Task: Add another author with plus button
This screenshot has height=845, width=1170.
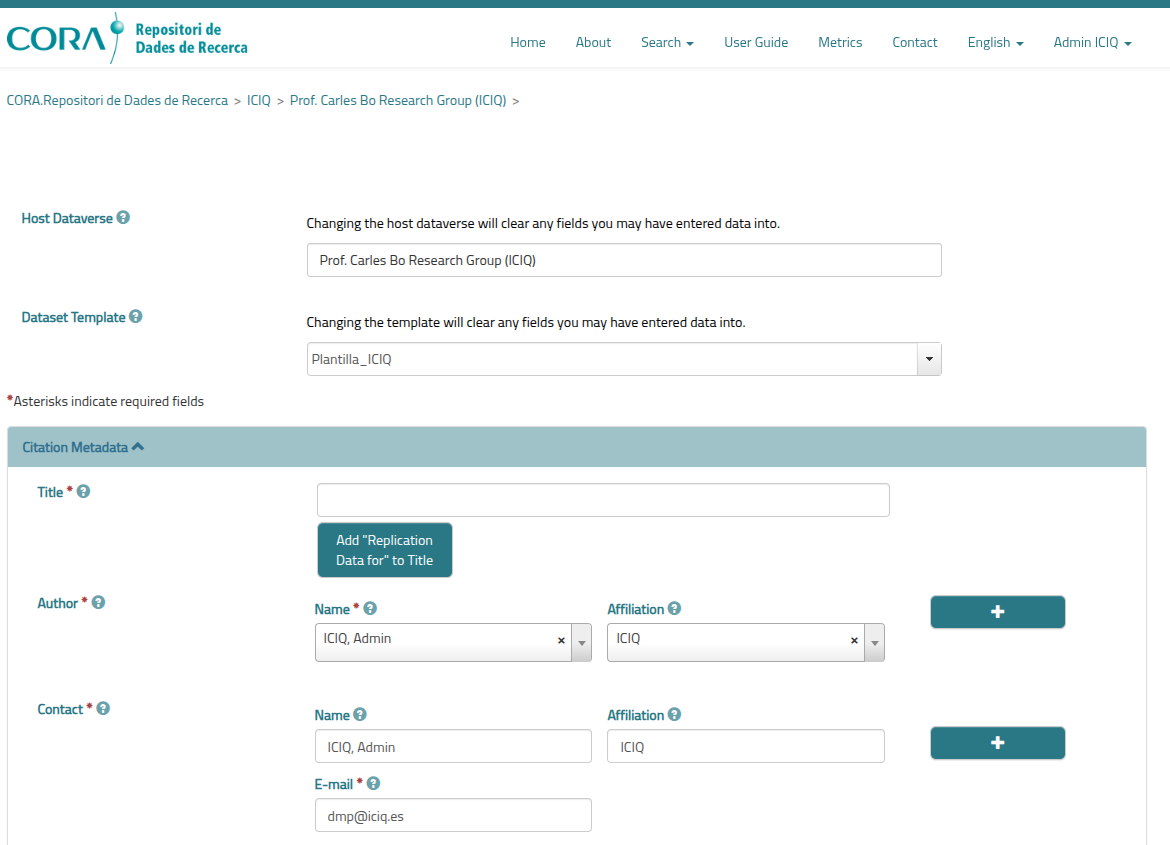Action: tap(997, 612)
